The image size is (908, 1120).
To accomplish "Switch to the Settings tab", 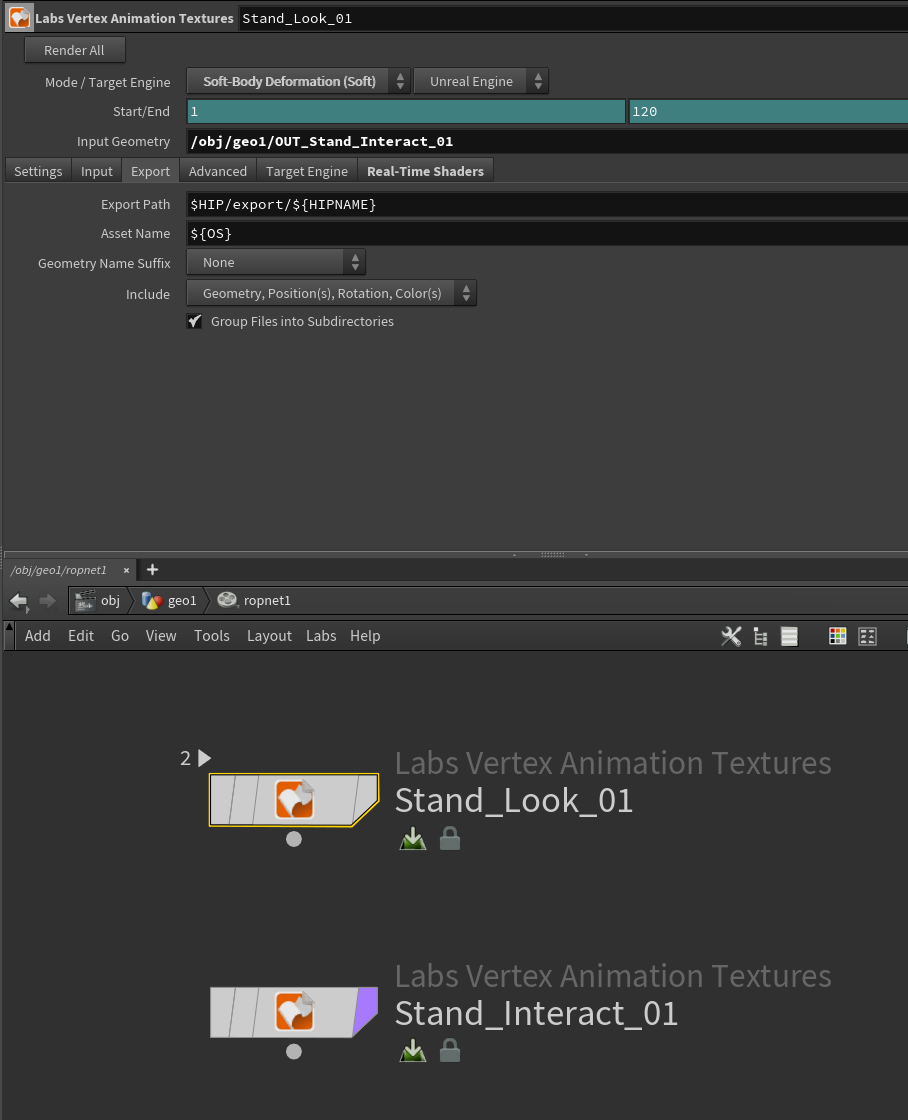I will 38,171.
